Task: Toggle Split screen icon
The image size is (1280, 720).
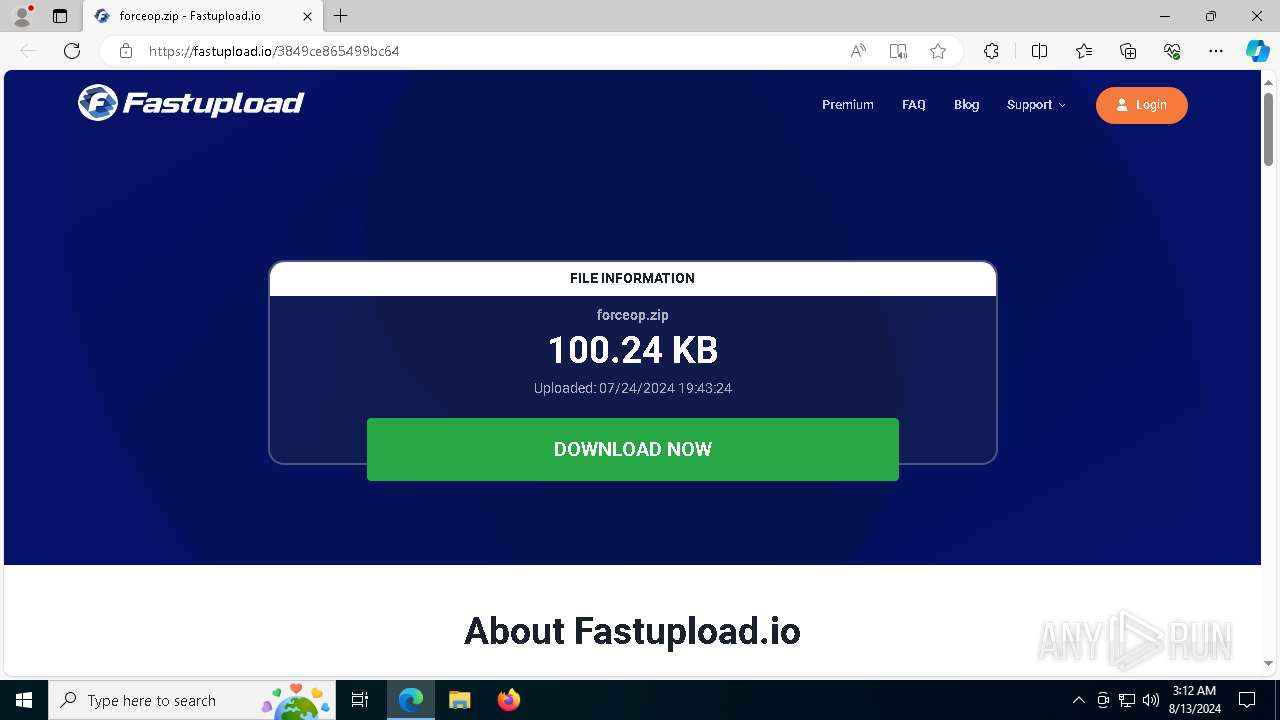Action: click(x=1039, y=51)
